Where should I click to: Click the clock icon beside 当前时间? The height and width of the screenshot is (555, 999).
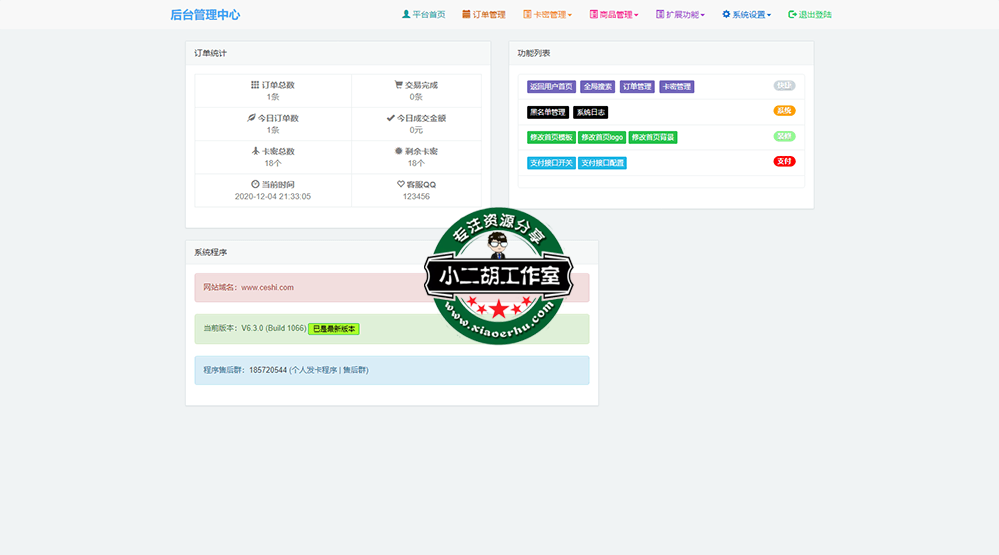tap(255, 184)
